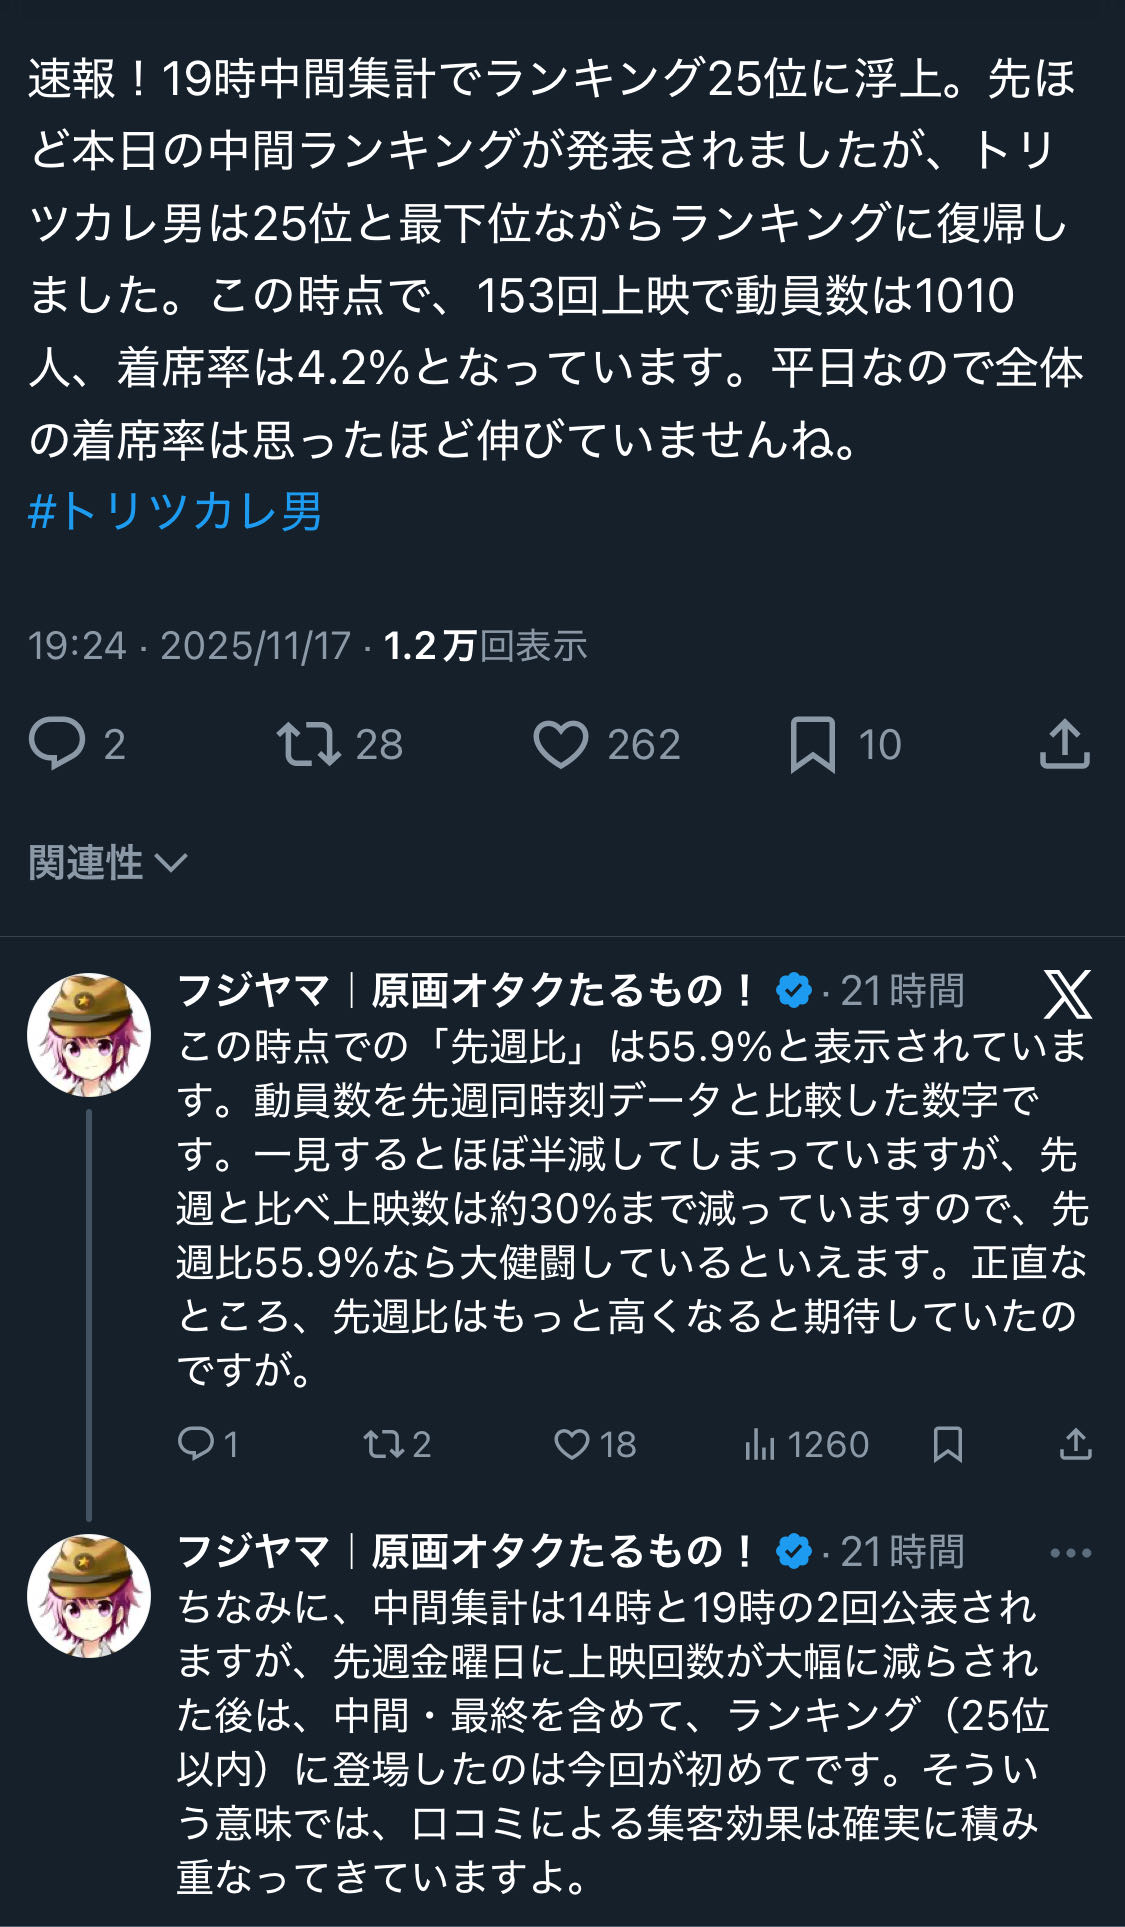Expand the 関連性 reply sort dropdown
This screenshot has height=1927, width=1125.
pyautogui.click(x=108, y=862)
